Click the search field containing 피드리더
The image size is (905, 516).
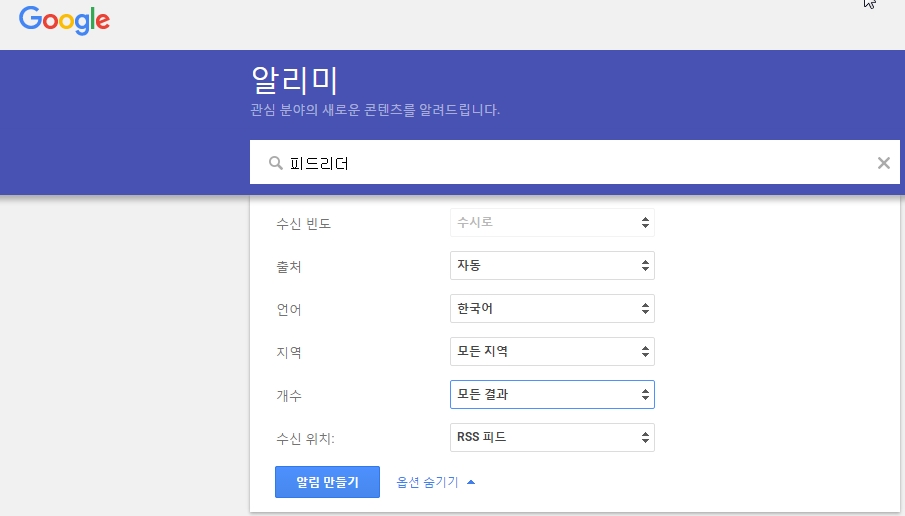[574, 162]
